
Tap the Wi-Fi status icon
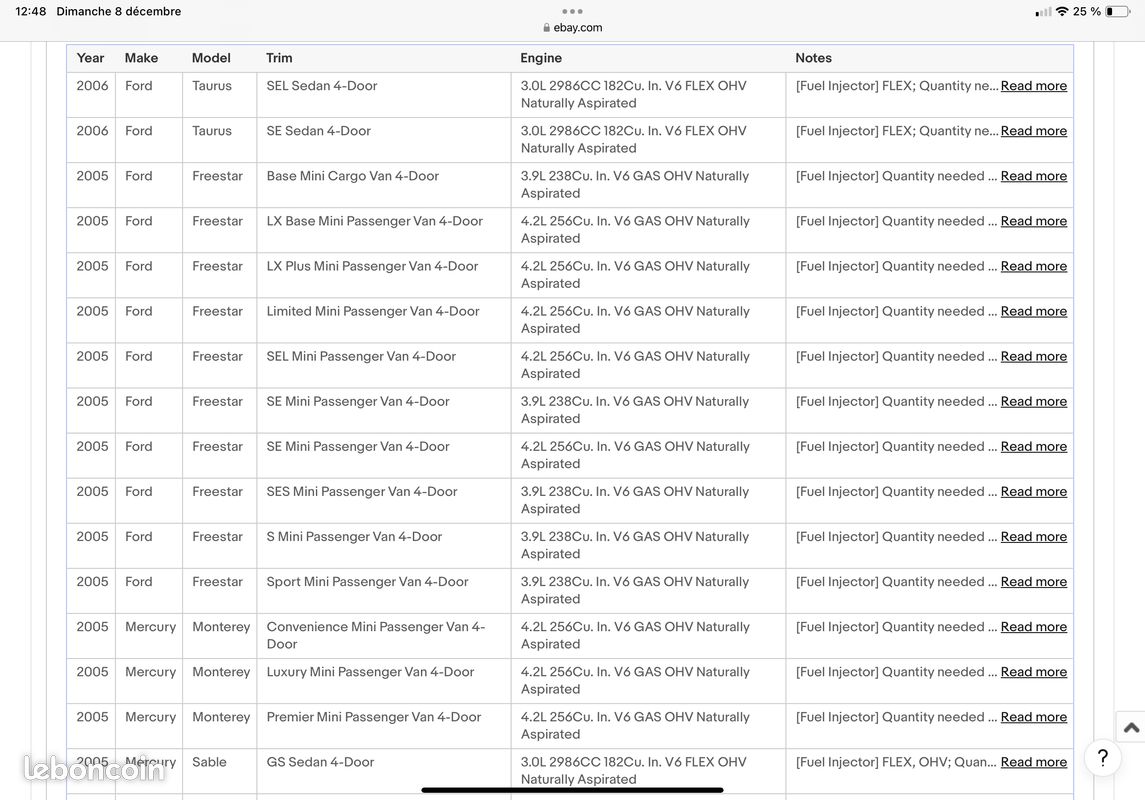click(x=1062, y=11)
